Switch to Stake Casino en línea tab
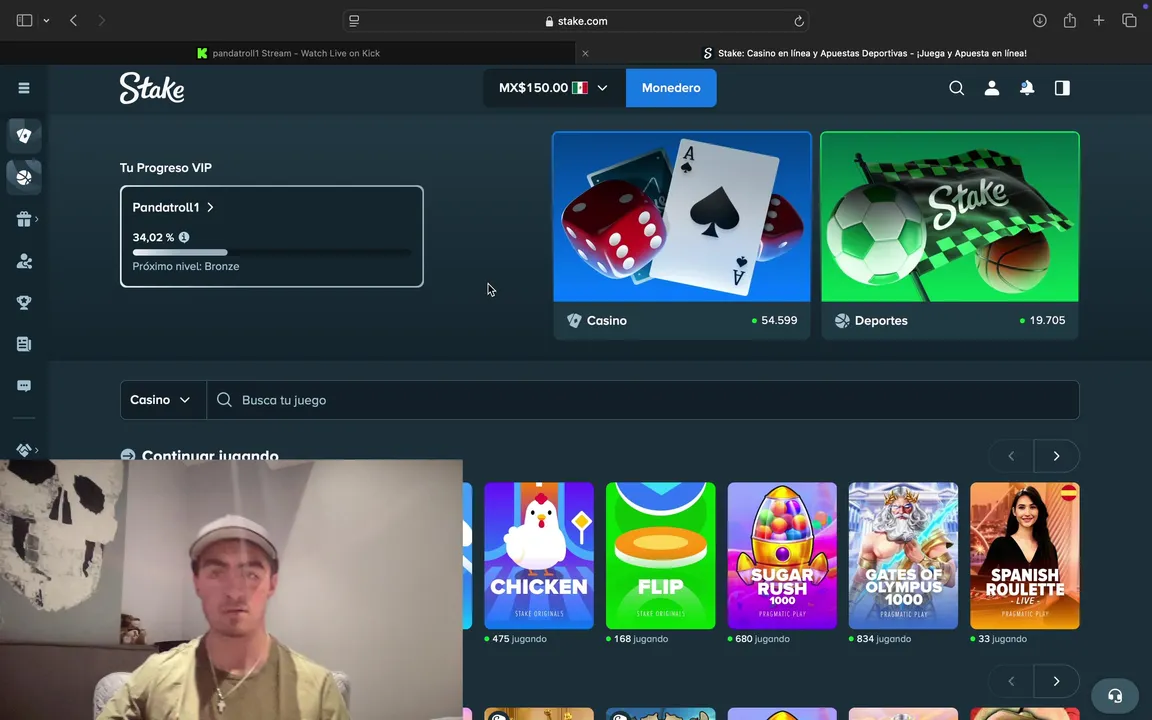1152x720 pixels. 864,53
